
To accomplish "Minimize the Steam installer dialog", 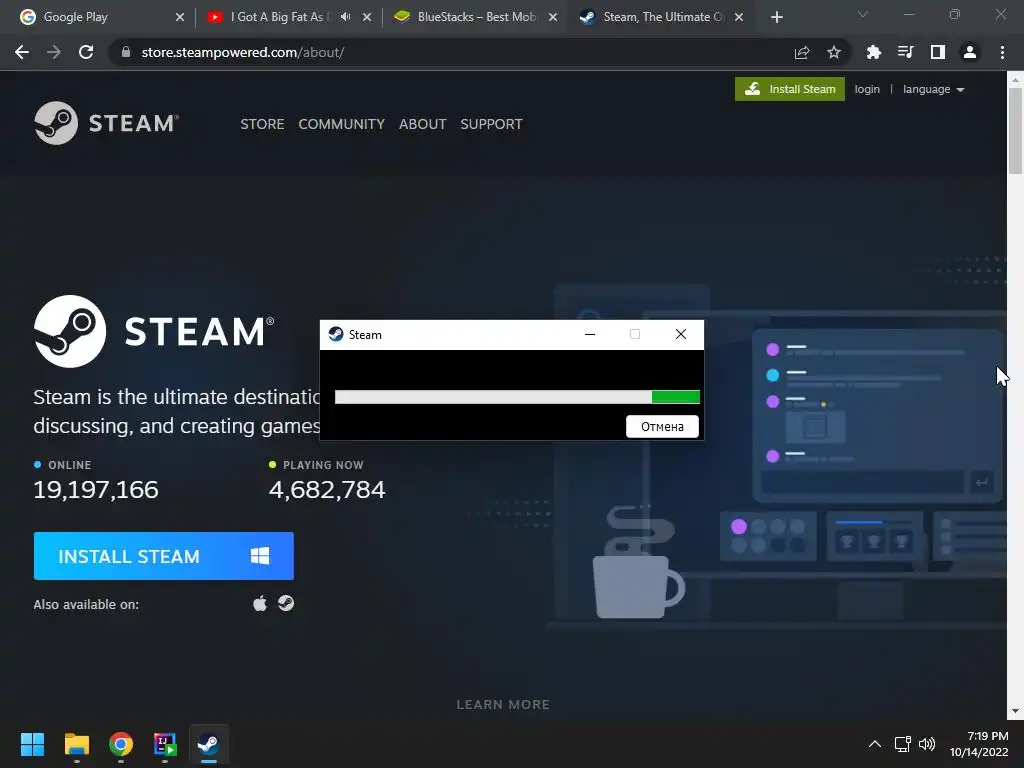I will click(590, 334).
